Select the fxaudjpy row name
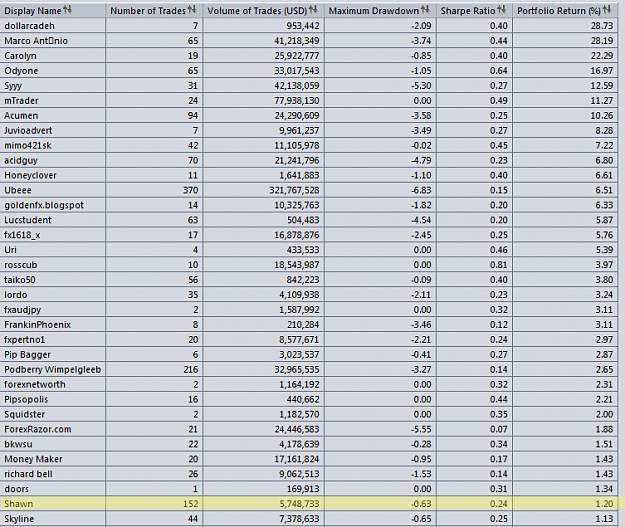 point(22,310)
